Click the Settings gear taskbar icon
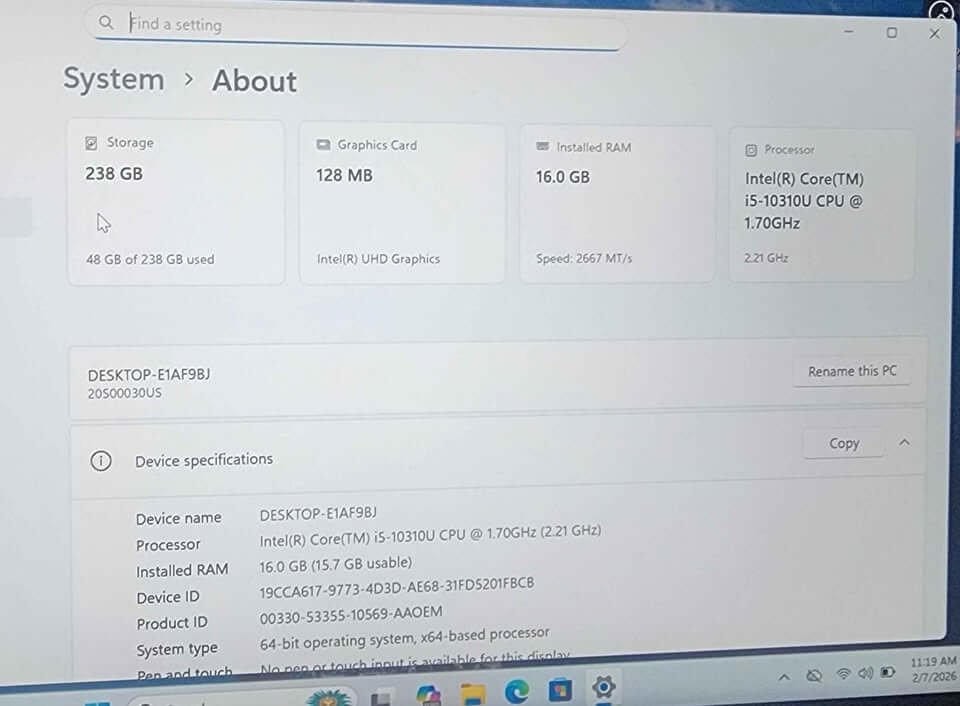The height and width of the screenshot is (706, 960). point(603,687)
